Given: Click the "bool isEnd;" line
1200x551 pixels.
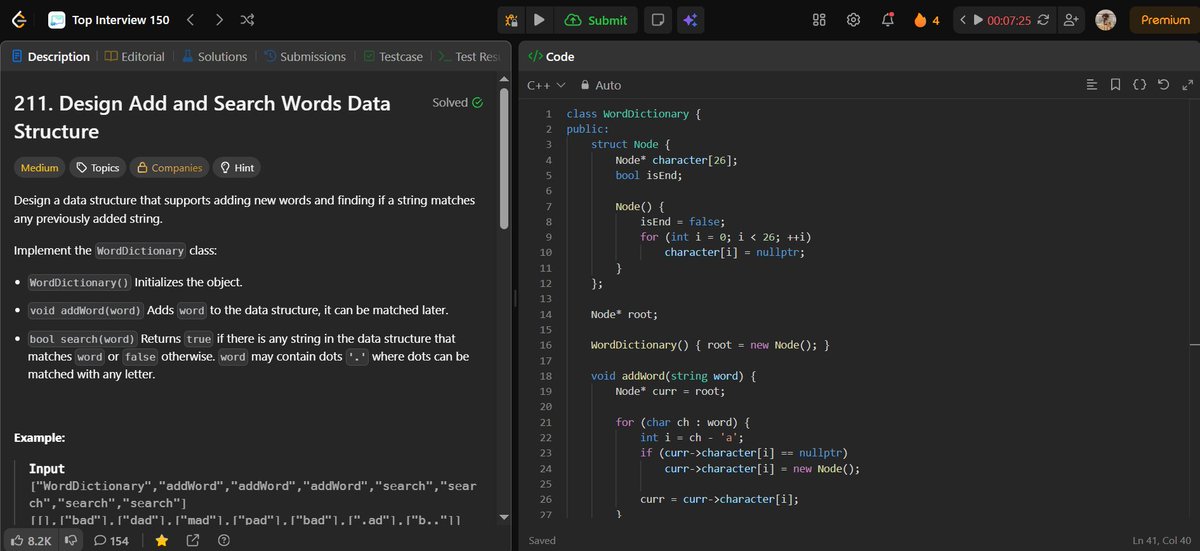Looking at the screenshot, I should 649,176.
